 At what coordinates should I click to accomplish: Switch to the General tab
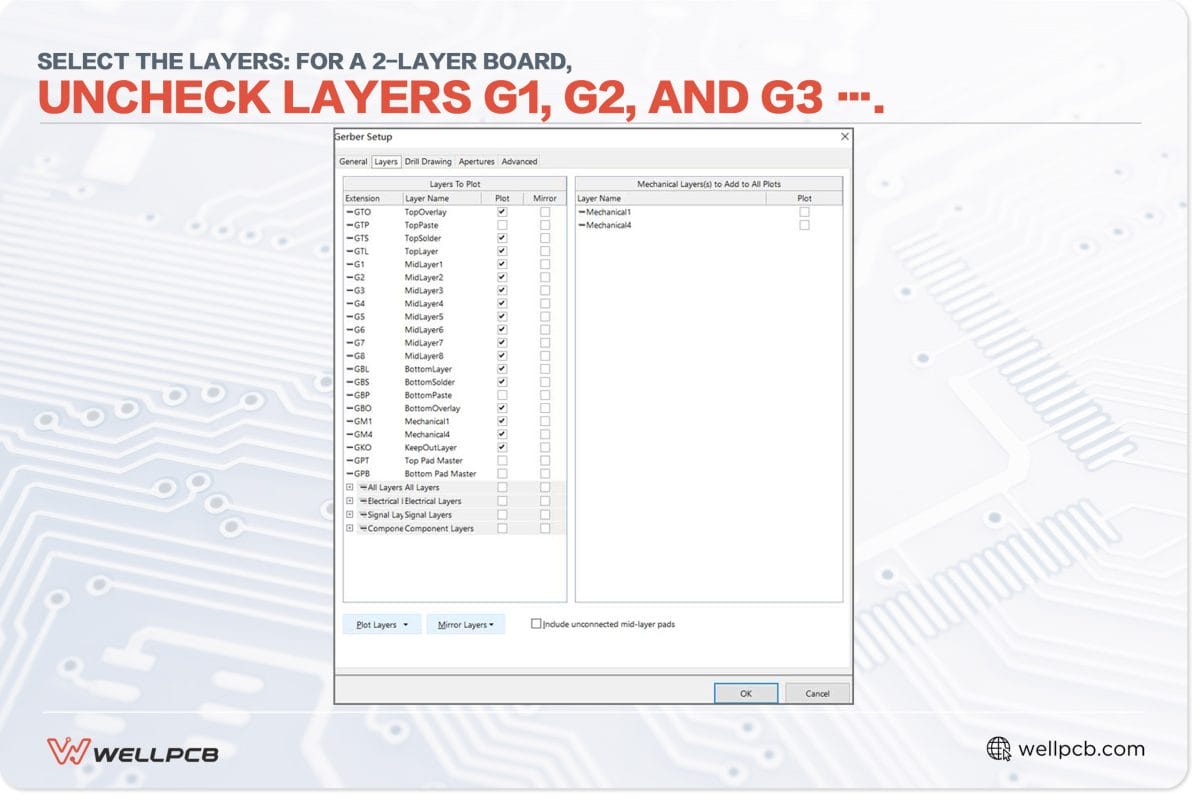click(x=353, y=161)
